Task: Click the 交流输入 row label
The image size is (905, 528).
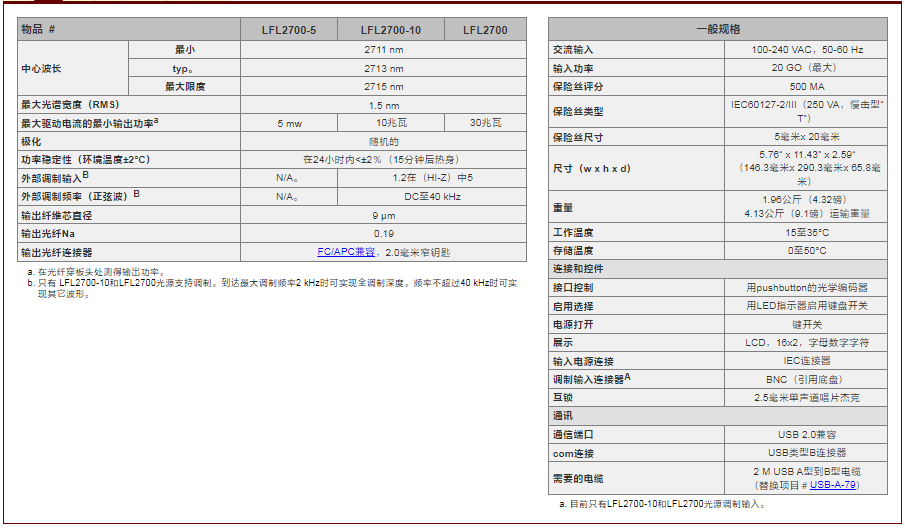Action: pos(573,50)
